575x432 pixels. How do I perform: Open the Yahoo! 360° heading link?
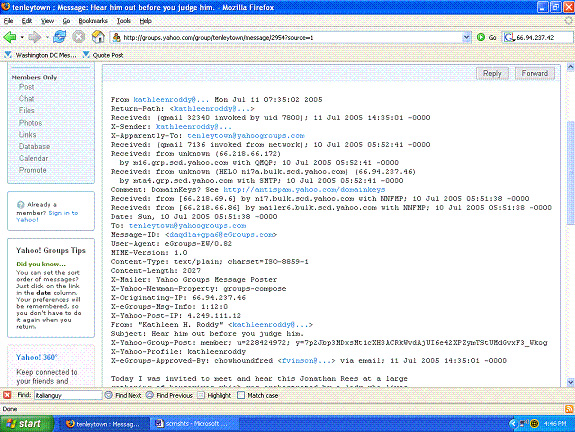click(x=37, y=357)
